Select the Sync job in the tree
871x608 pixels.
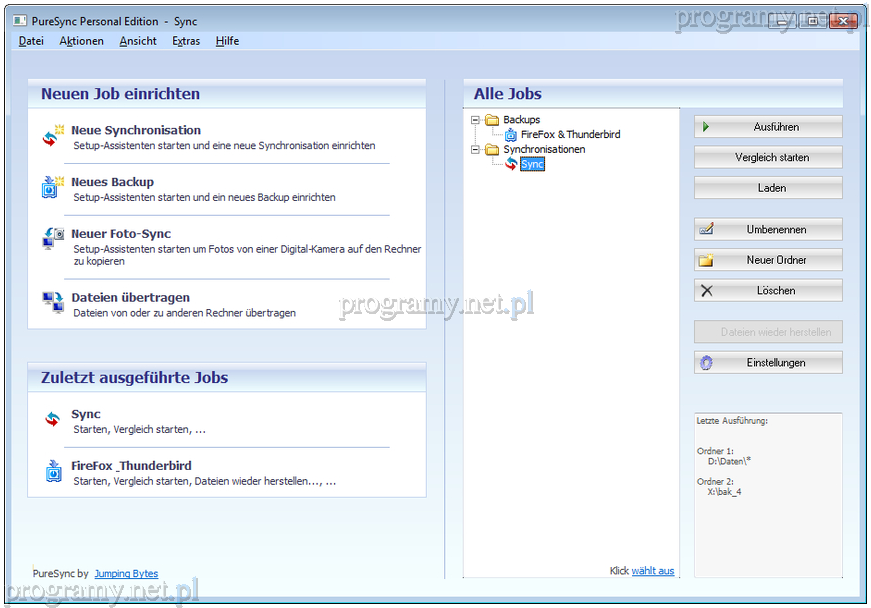click(532, 164)
